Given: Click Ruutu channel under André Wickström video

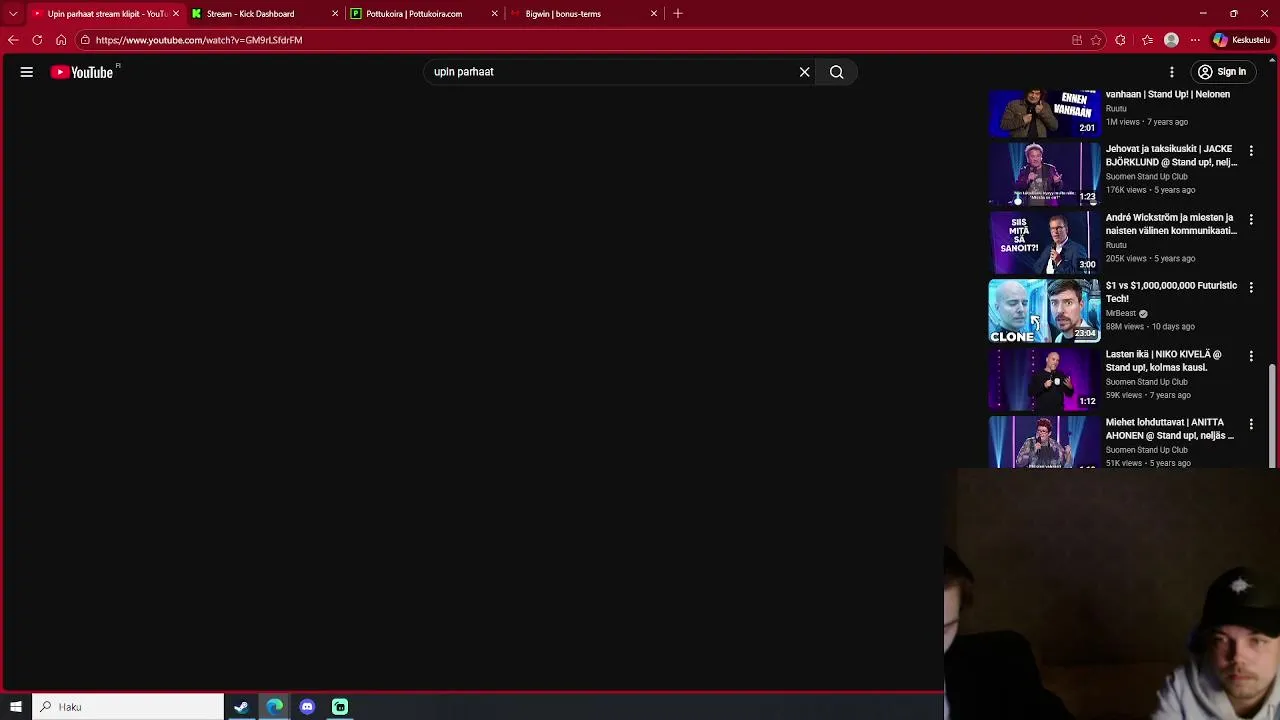Looking at the screenshot, I should click(1116, 245).
